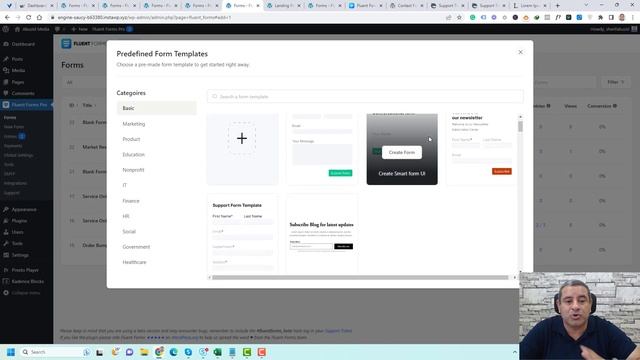Click the Search a form template field

(365, 97)
